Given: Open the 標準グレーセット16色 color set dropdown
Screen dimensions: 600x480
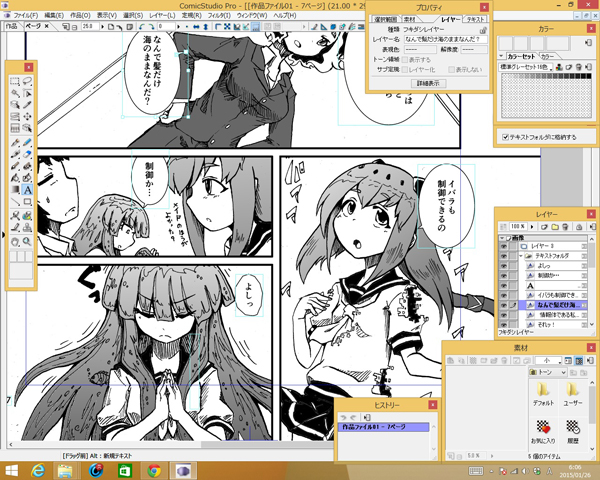Looking at the screenshot, I should (x=526, y=67).
